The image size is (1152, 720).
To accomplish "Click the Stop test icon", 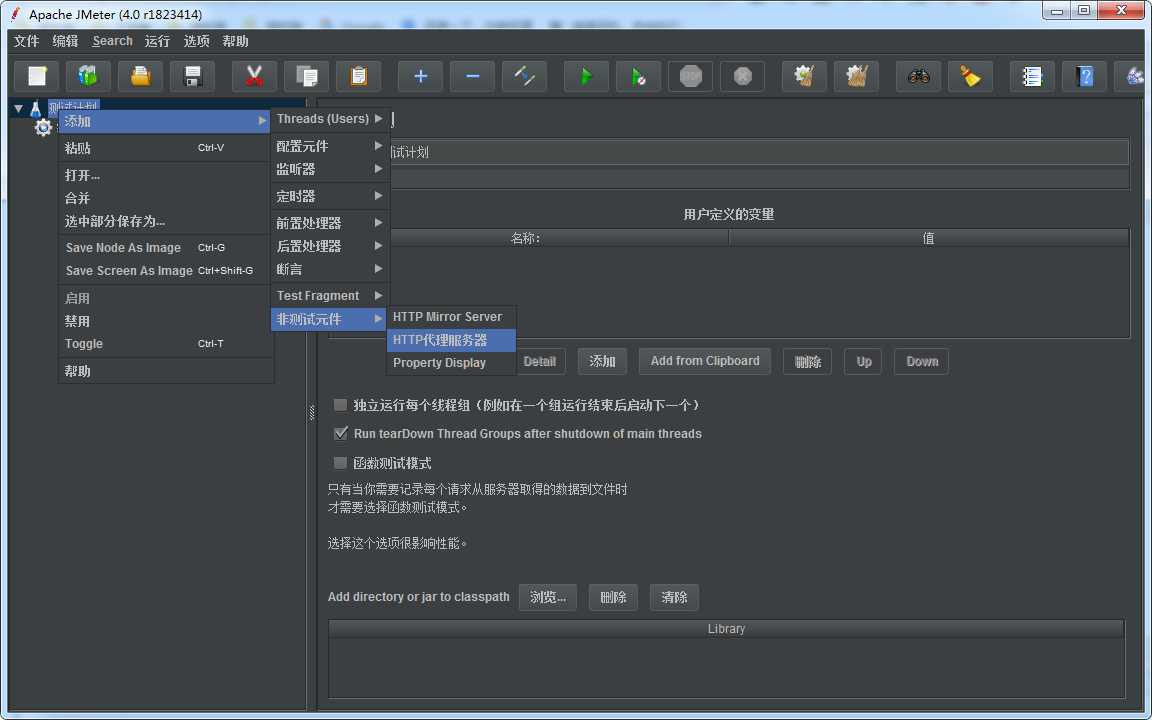I will 691,76.
